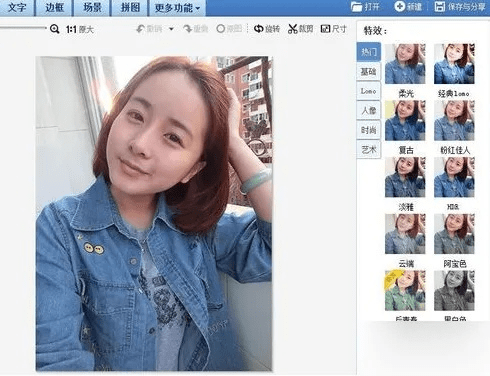Select the 人像 portrait effects category
The image size is (490, 376).
(x=368, y=110)
